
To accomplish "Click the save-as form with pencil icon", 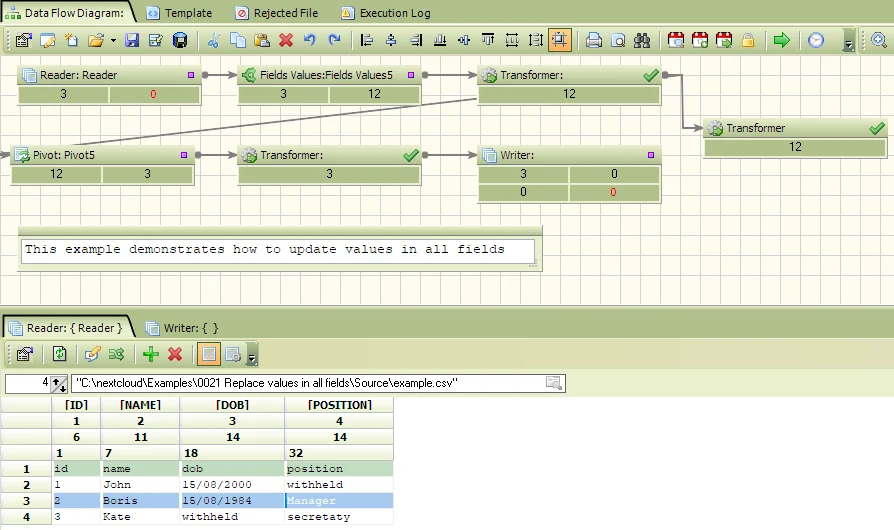I will [x=156, y=40].
